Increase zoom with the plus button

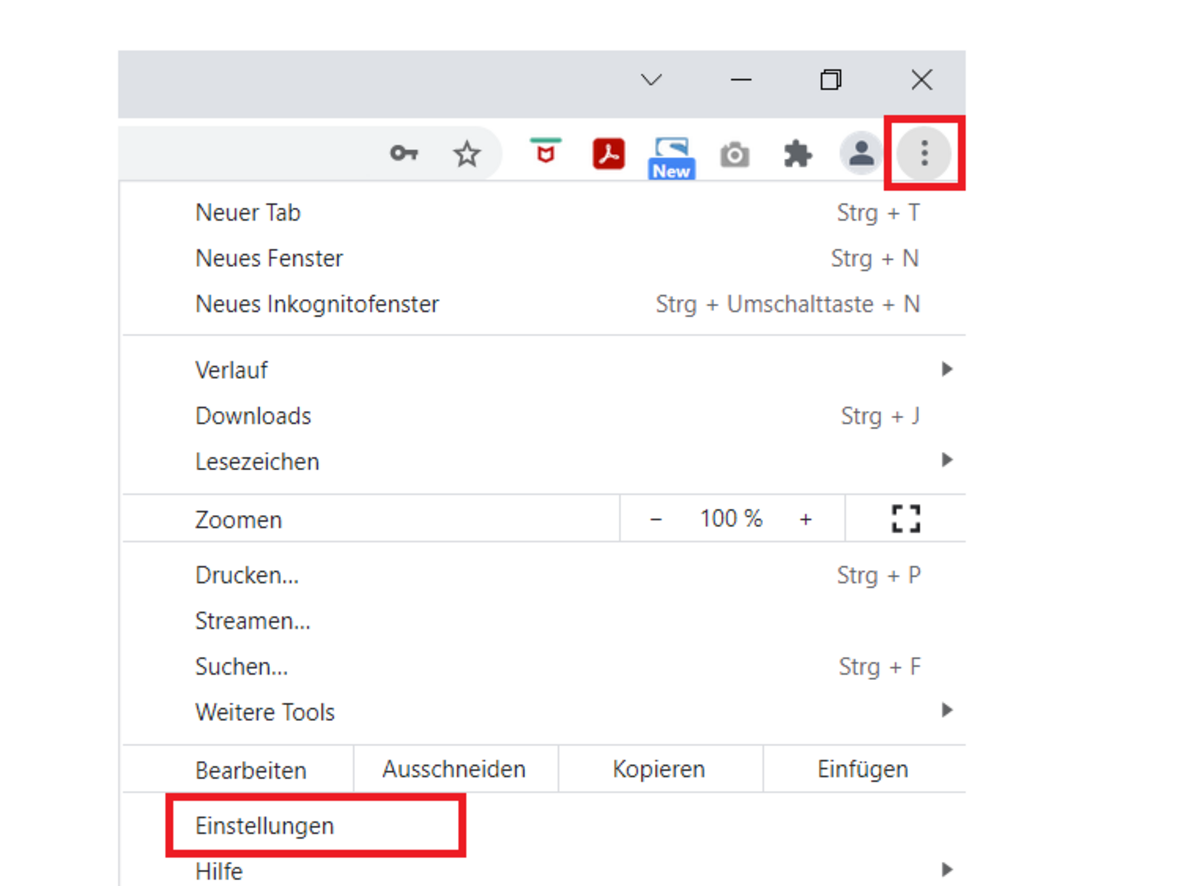point(805,519)
